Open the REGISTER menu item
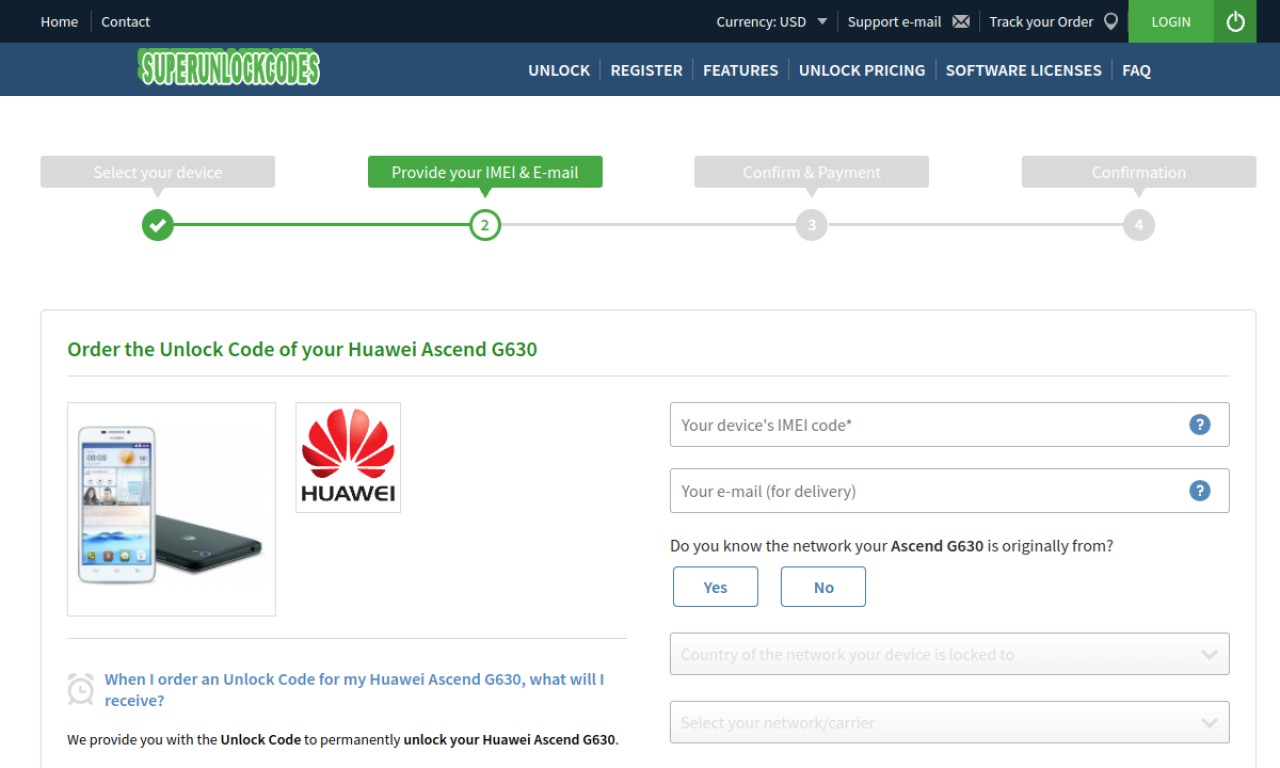Viewport: 1280px width, 768px height. pos(646,70)
